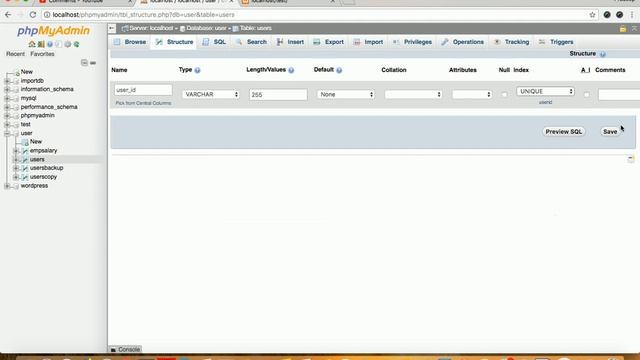The image size is (640, 360).
Task: Select New under user database
Action: 36,142
